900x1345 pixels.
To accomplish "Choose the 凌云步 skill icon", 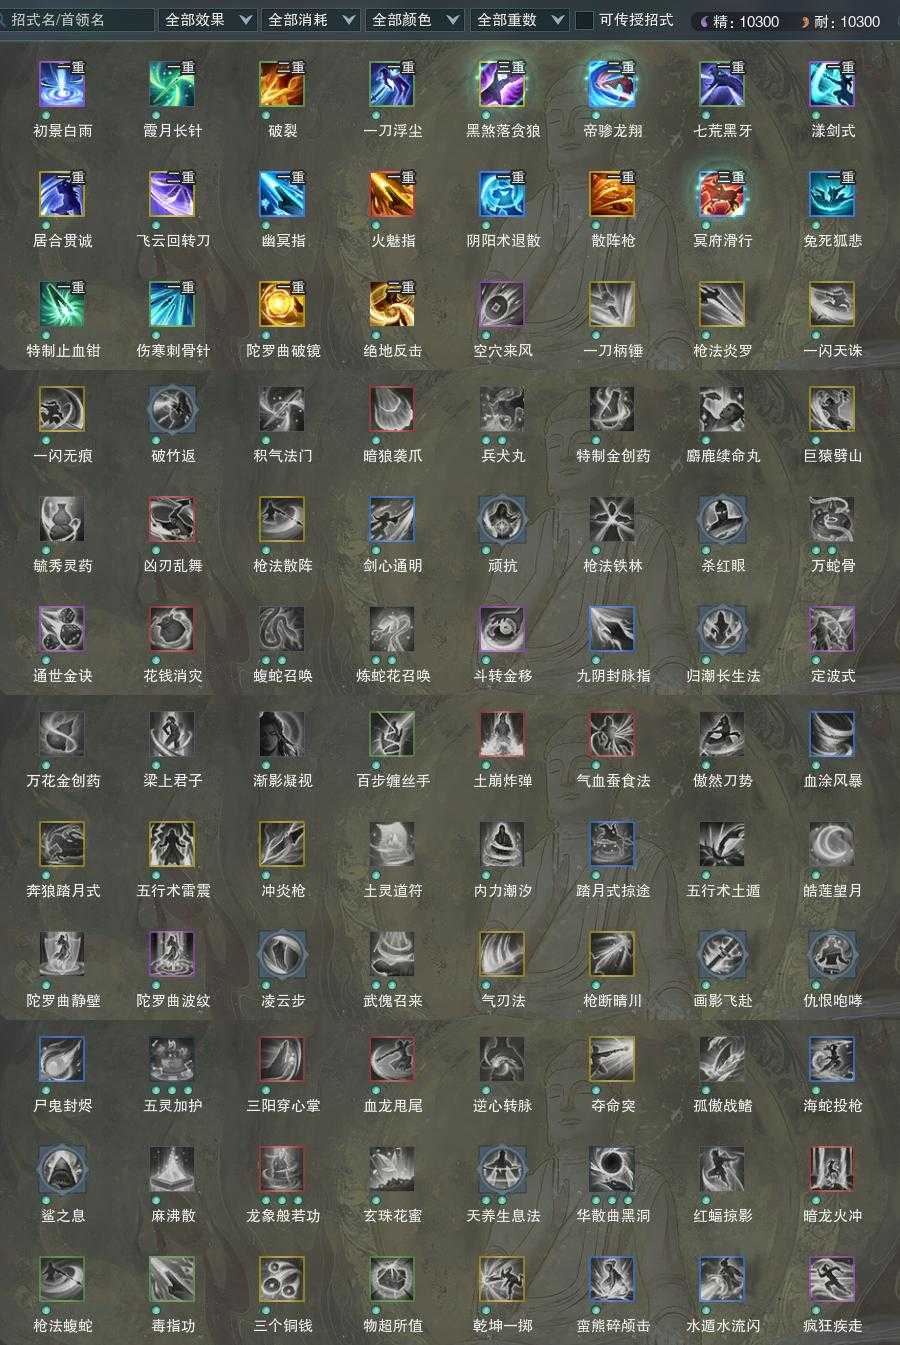I will click(282, 954).
